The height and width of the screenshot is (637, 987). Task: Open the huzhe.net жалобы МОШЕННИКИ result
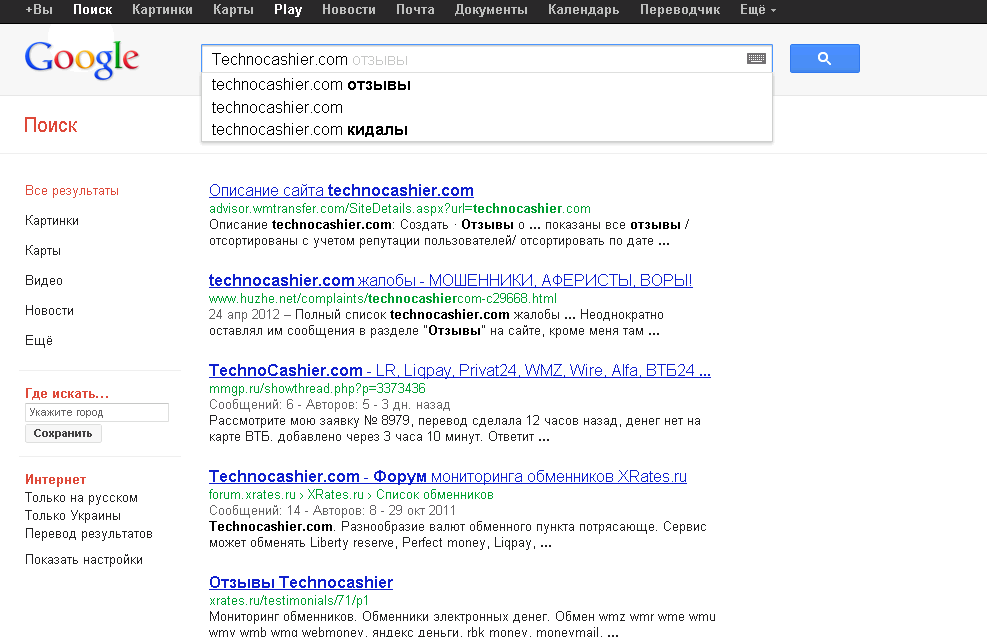click(x=451, y=280)
